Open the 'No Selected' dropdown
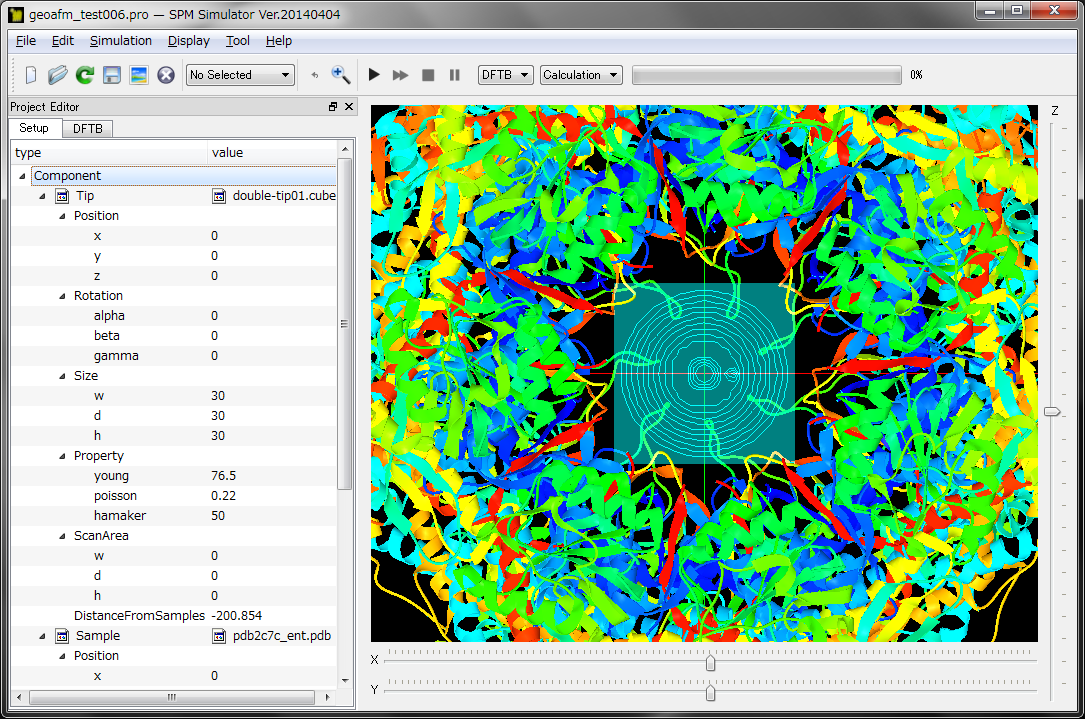Viewport: 1085px width, 719px height. (x=240, y=75)
